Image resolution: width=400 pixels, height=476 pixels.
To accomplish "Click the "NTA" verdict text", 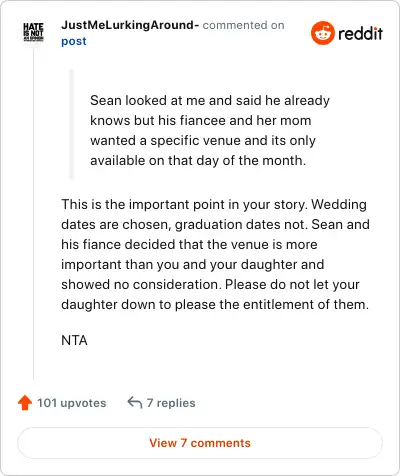I will point(74,340).
